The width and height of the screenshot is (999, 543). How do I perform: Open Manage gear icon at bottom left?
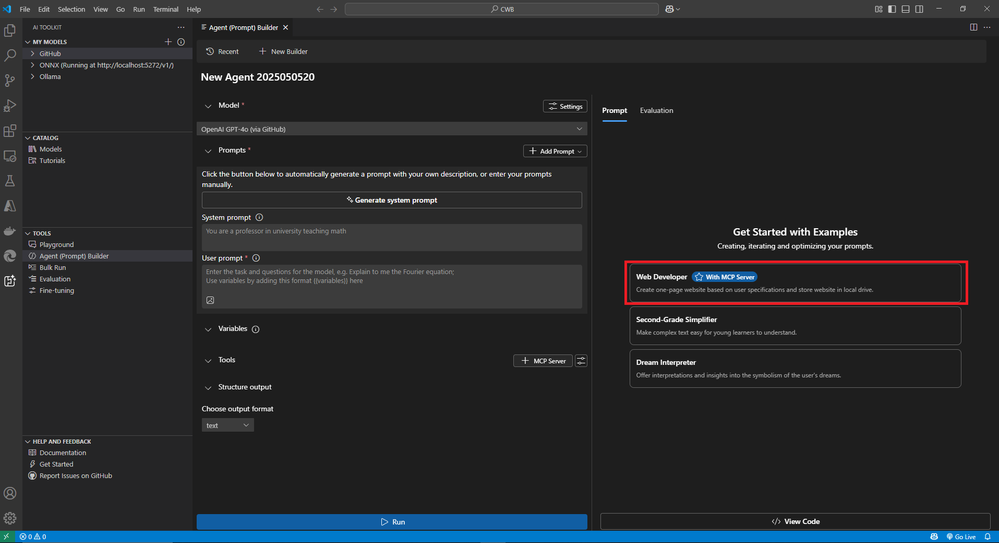click(10, 518)
